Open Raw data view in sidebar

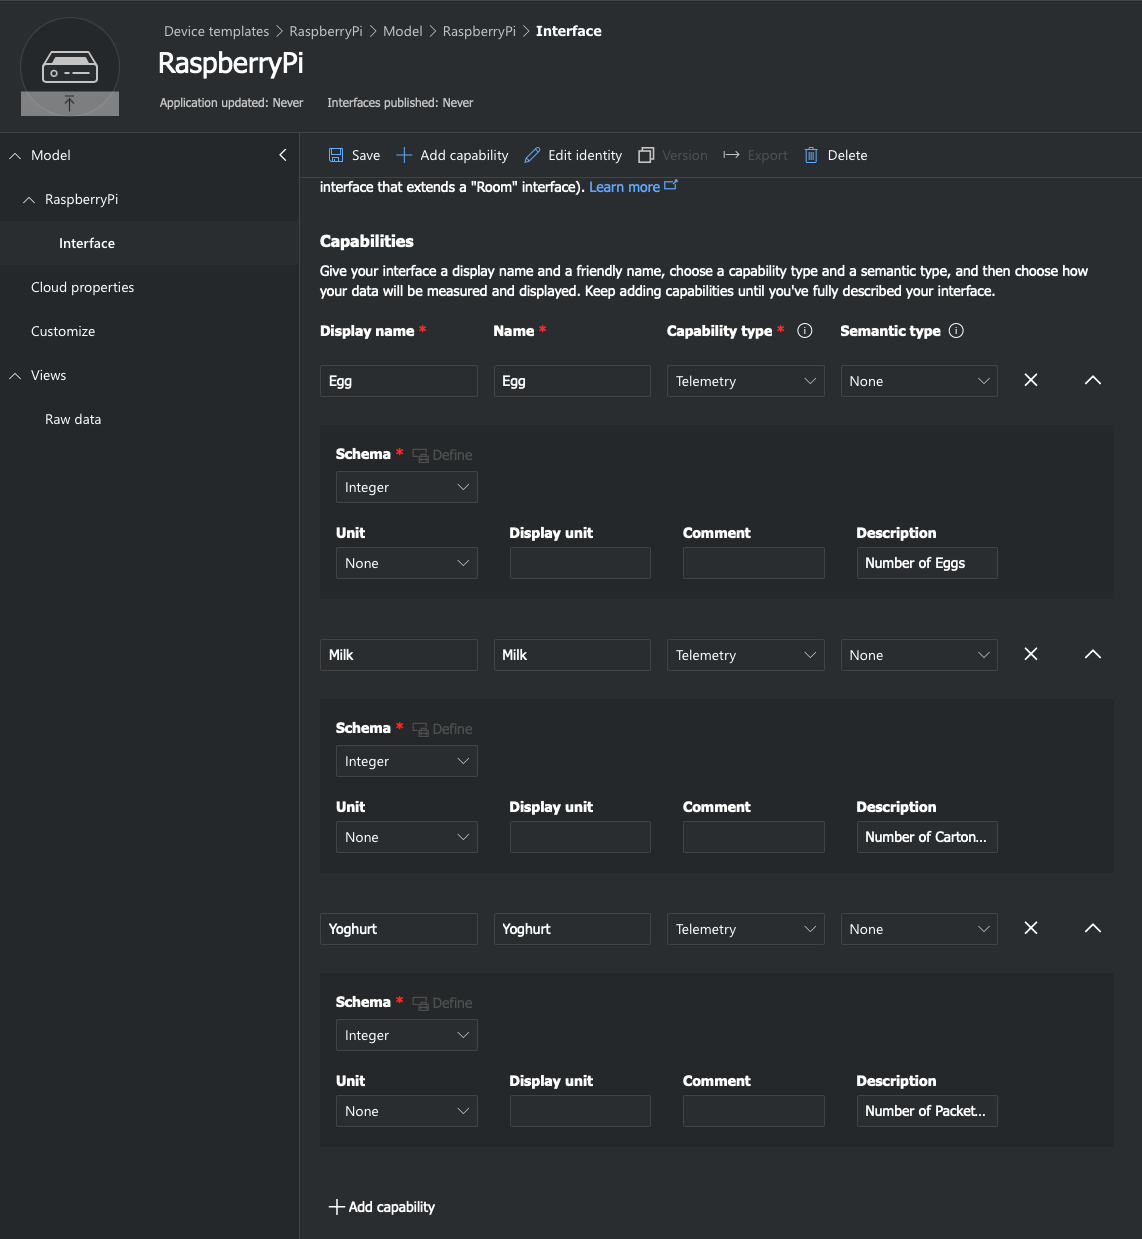73,419
